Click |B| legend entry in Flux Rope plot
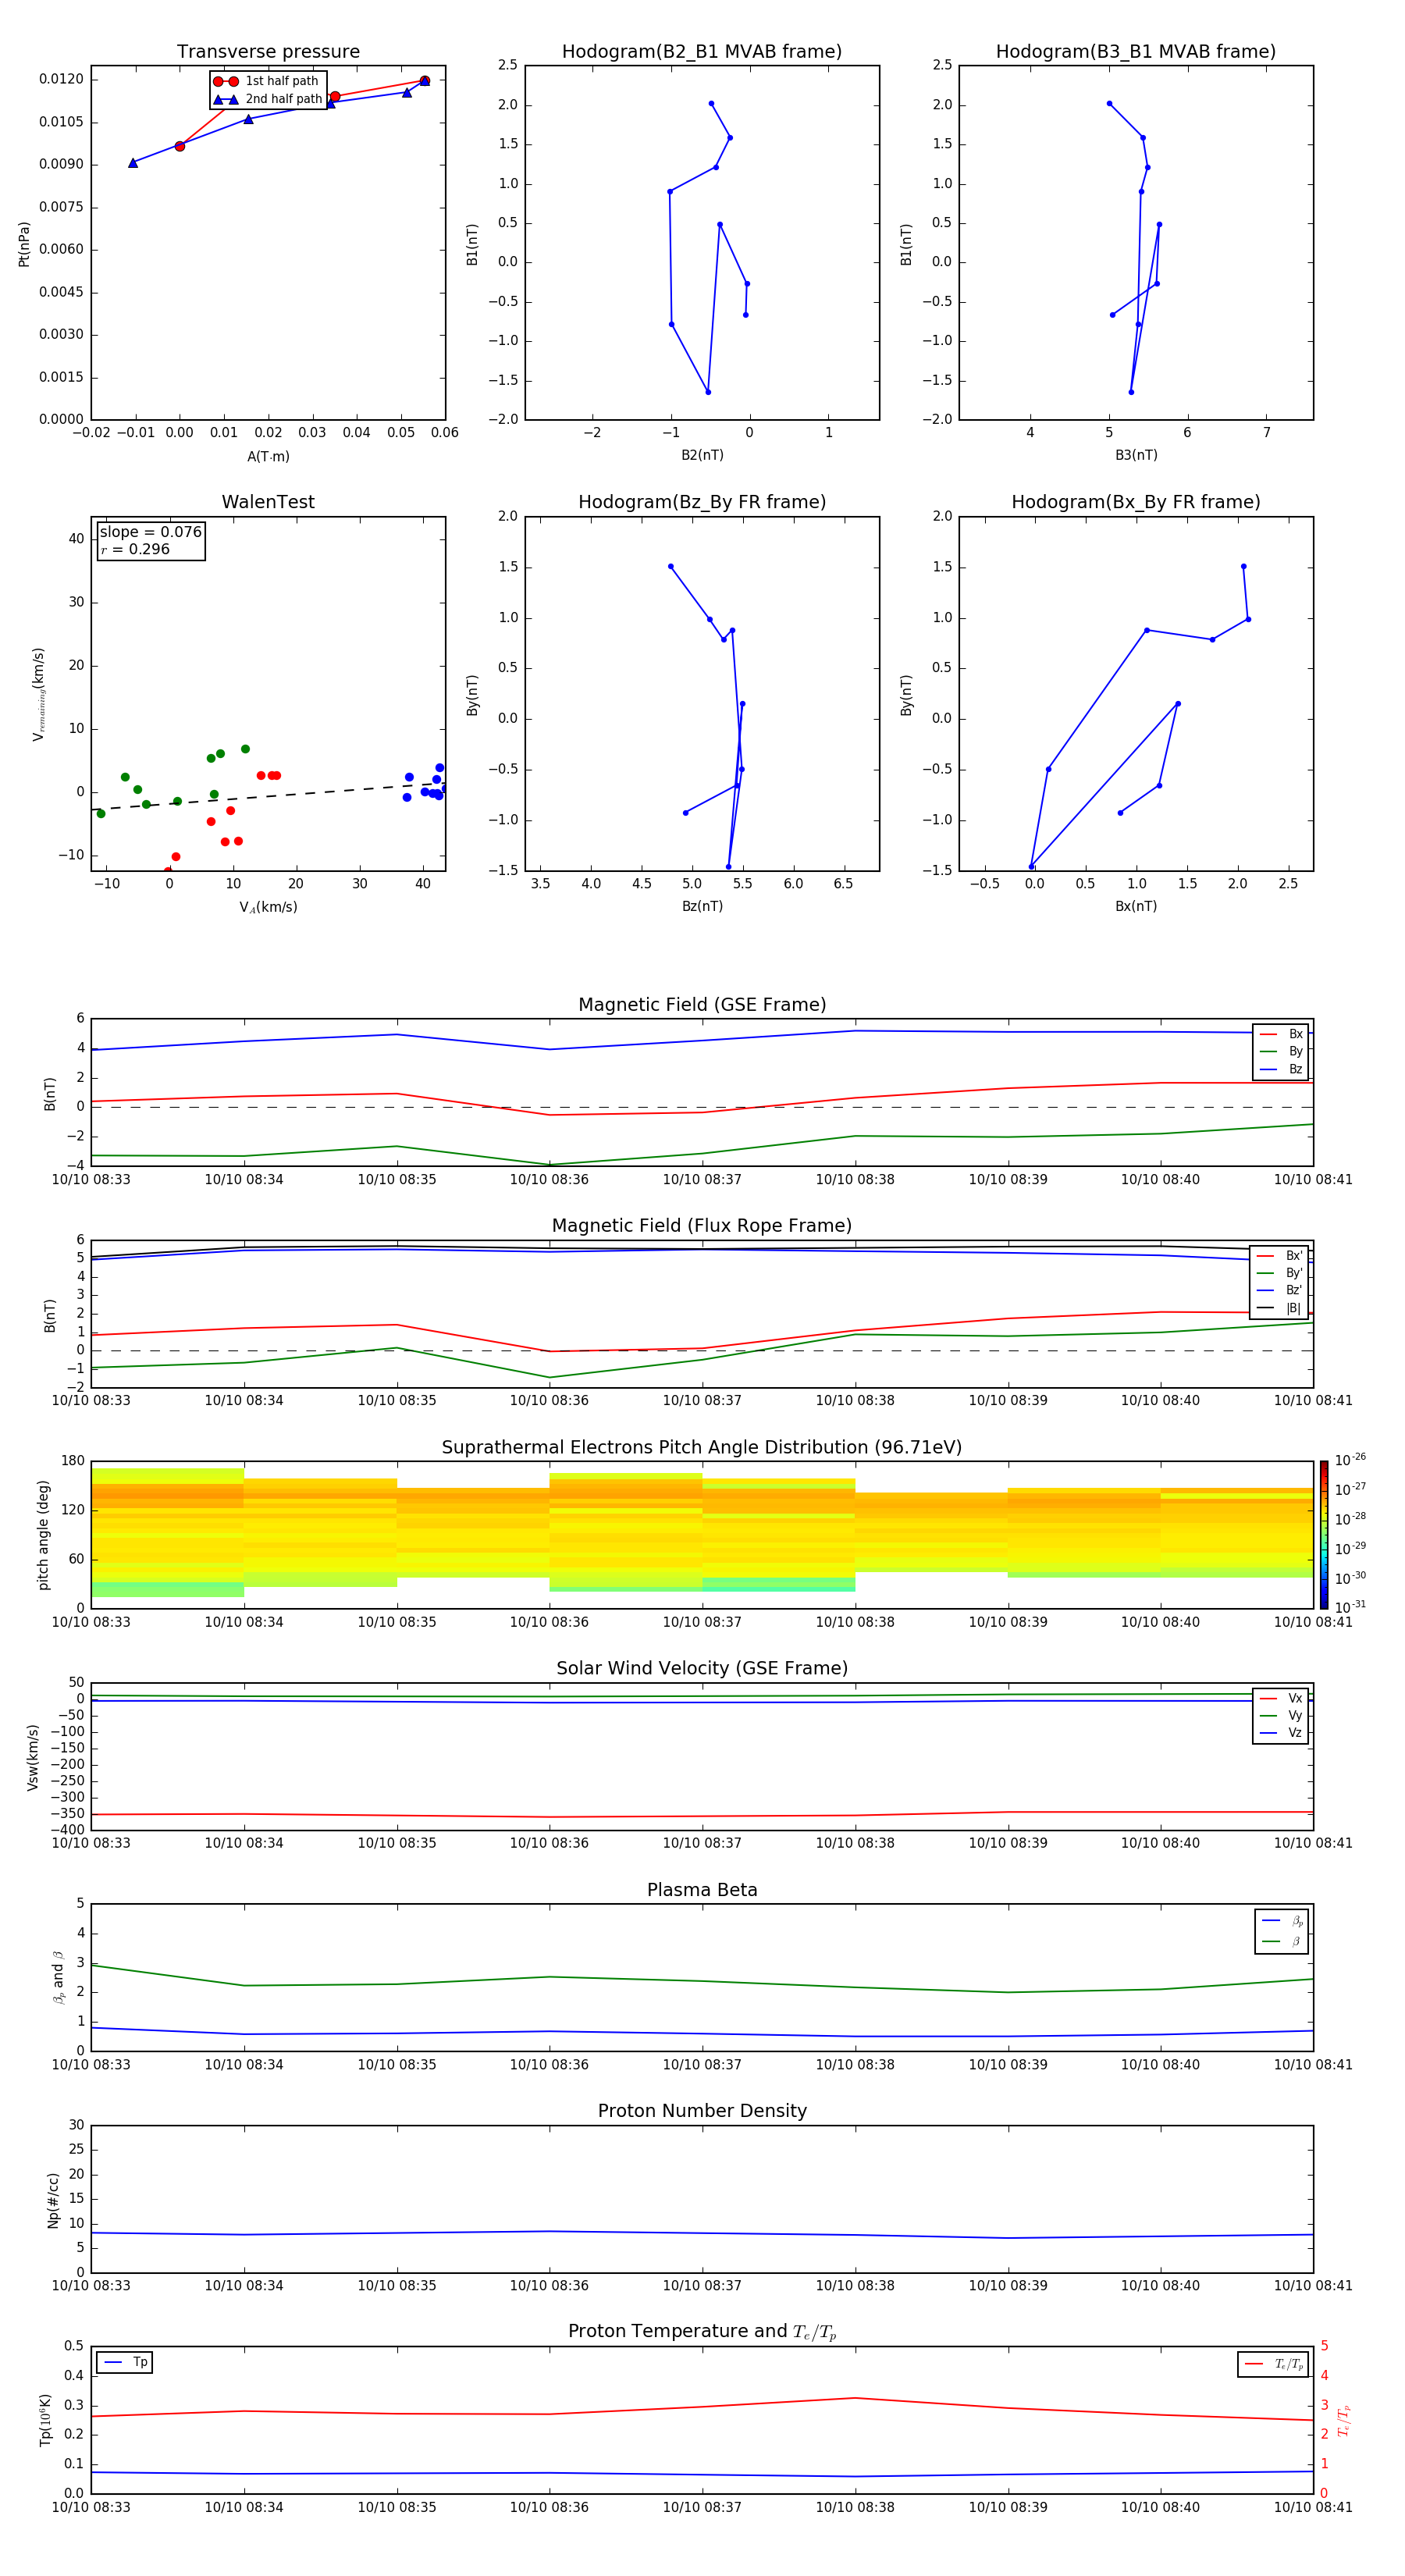The width and height of the screenshot is (1405, 2576). (1280, 1308)
